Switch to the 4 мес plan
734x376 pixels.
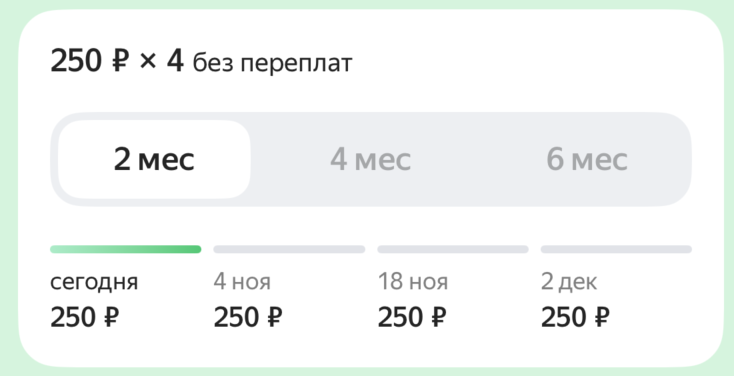[x=370, y=160]
